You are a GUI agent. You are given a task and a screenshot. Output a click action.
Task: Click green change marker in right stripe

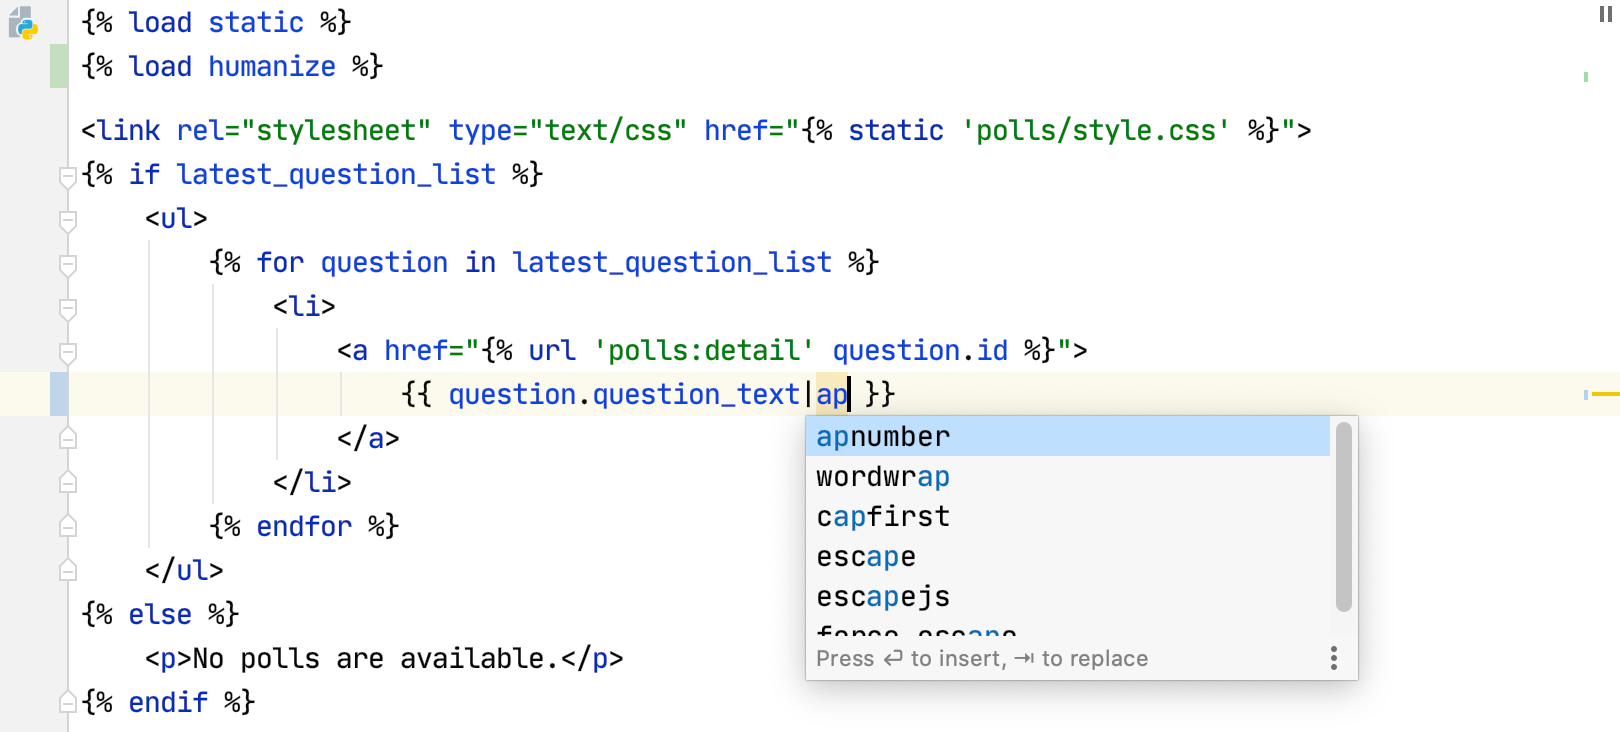click(1586, 77)
